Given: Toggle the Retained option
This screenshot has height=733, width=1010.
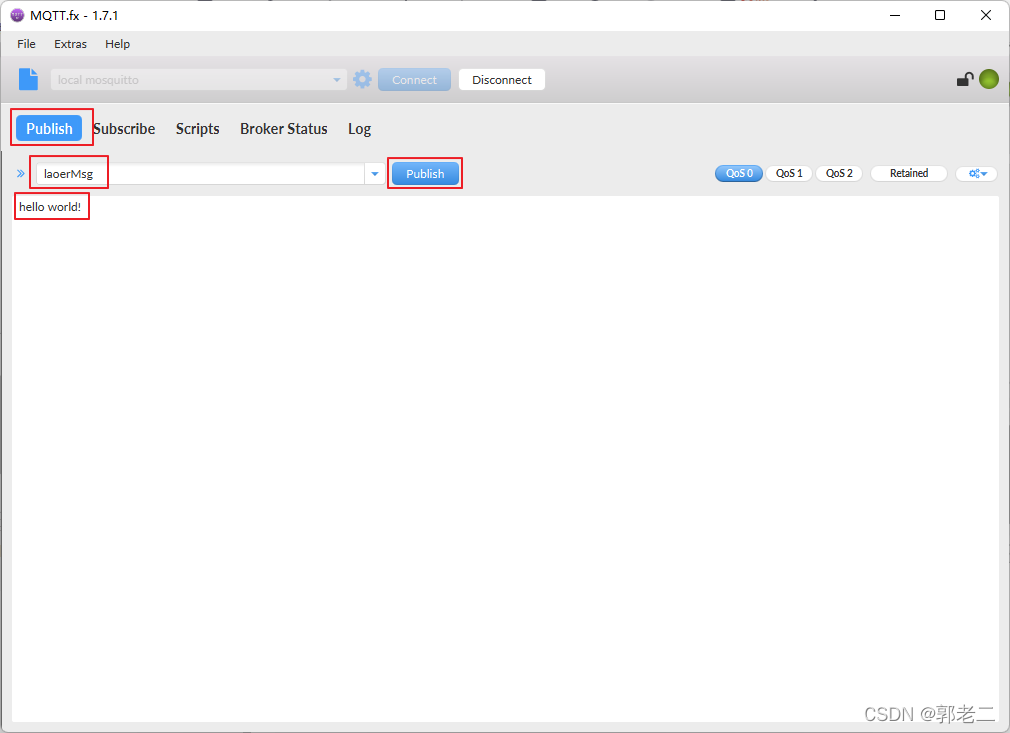Looking at the screenshot, I should pyautogui.click(x=909, y=173).
